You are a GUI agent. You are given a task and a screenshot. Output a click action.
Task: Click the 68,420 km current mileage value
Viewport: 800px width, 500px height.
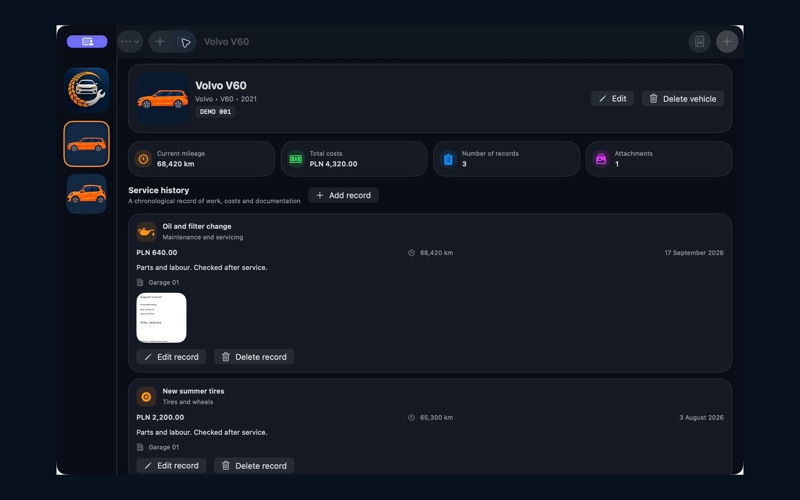176,164
